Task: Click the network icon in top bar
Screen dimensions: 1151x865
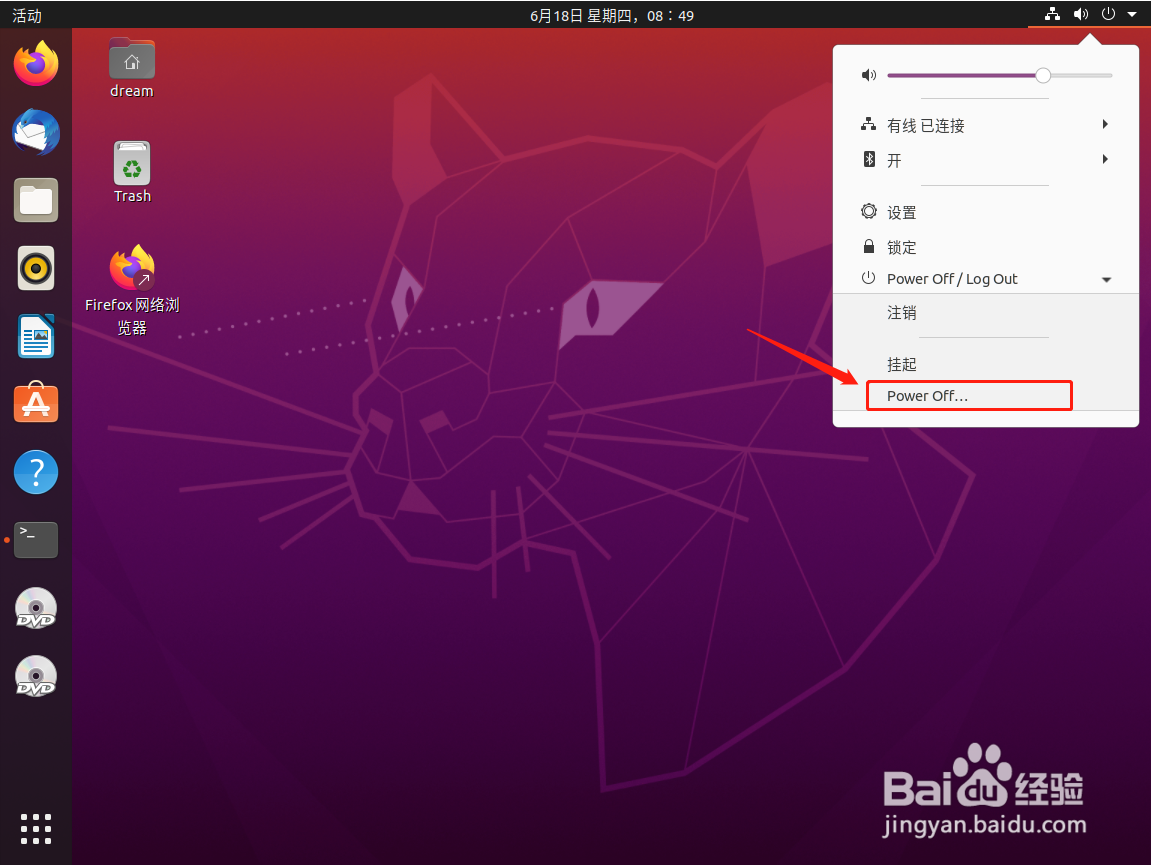Action: coord(1053,14)
